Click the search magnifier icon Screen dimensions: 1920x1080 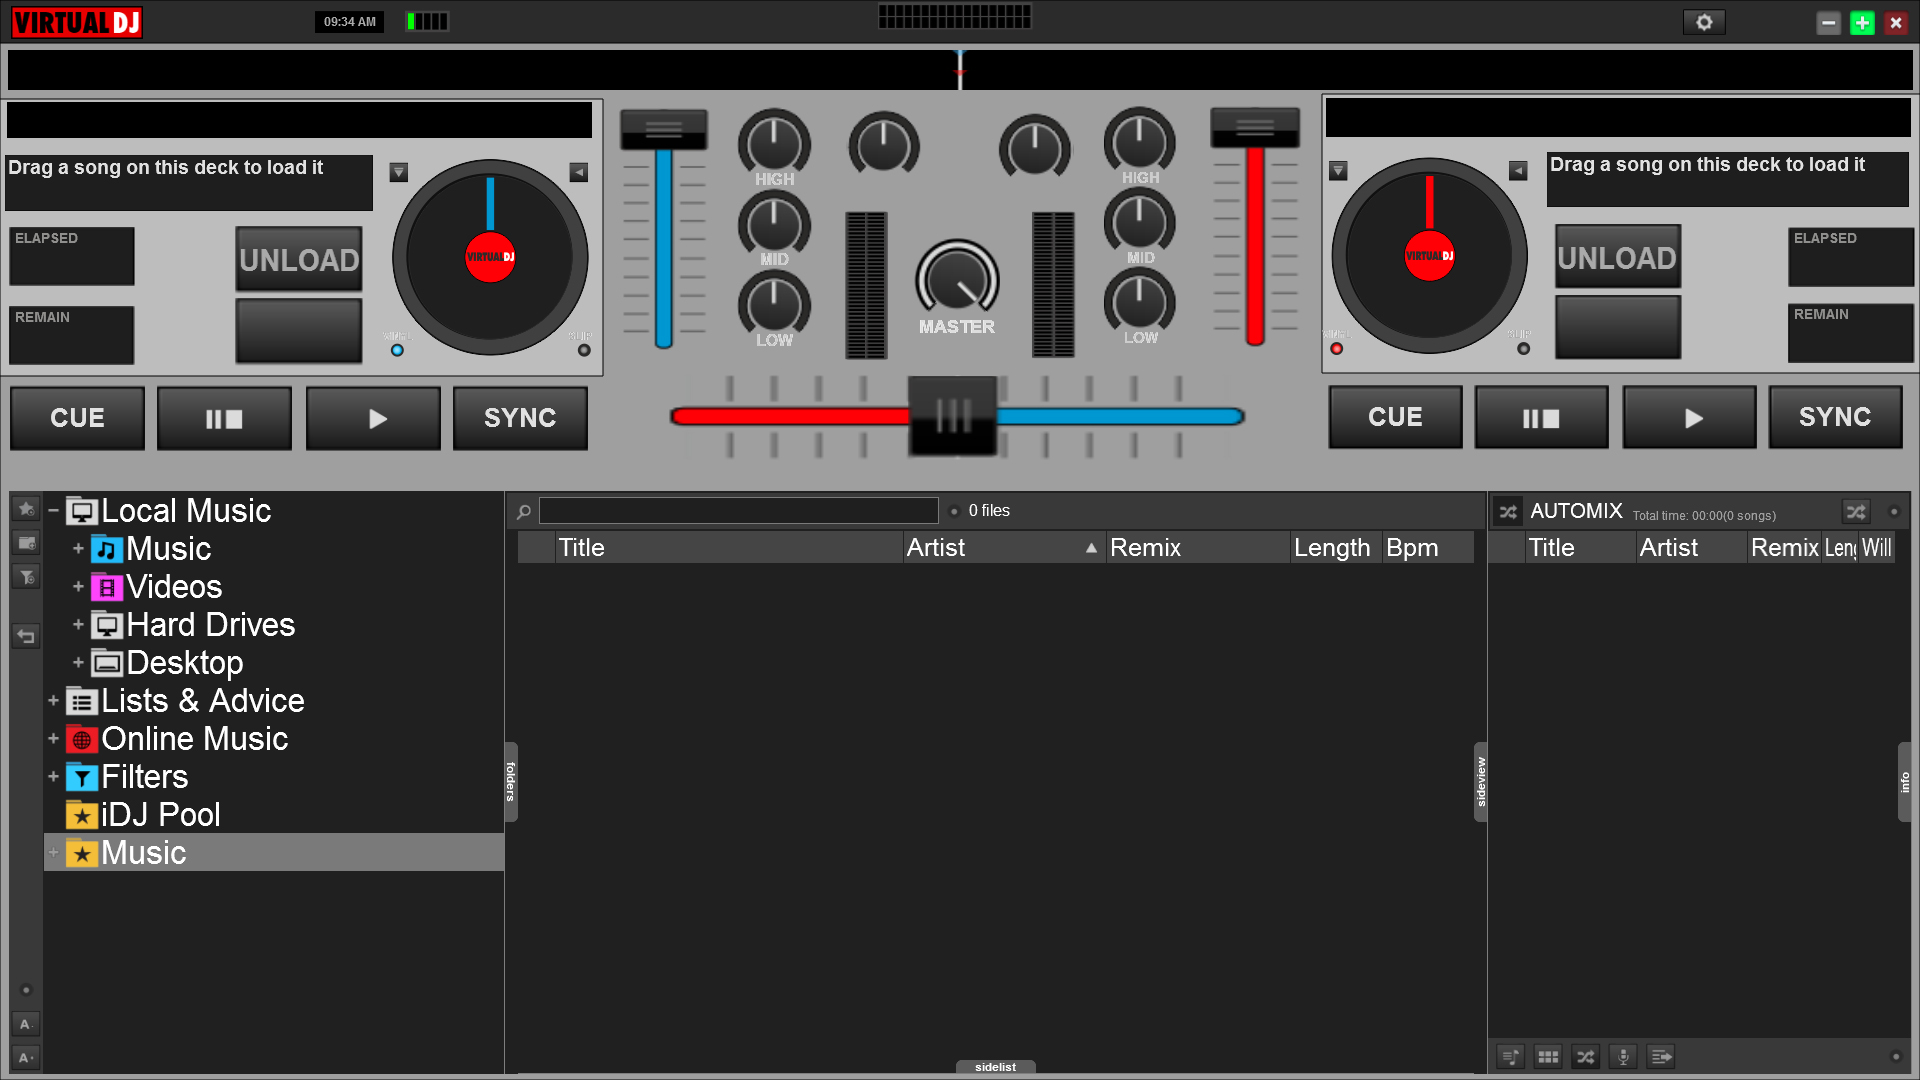(523, 512)
